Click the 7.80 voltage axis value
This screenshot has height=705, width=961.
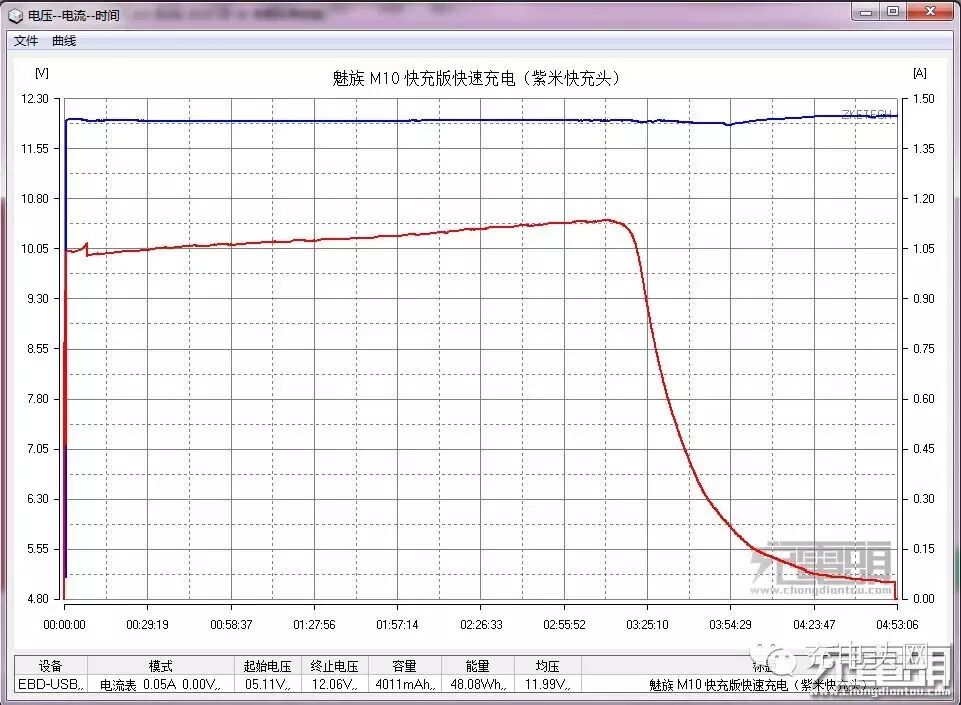[x=37, y=398]
